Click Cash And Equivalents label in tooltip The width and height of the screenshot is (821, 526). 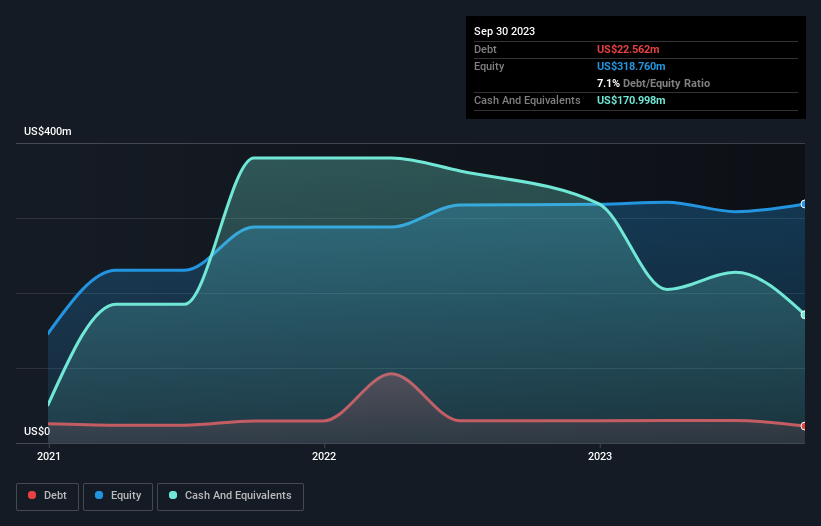[x=527, y=100]
